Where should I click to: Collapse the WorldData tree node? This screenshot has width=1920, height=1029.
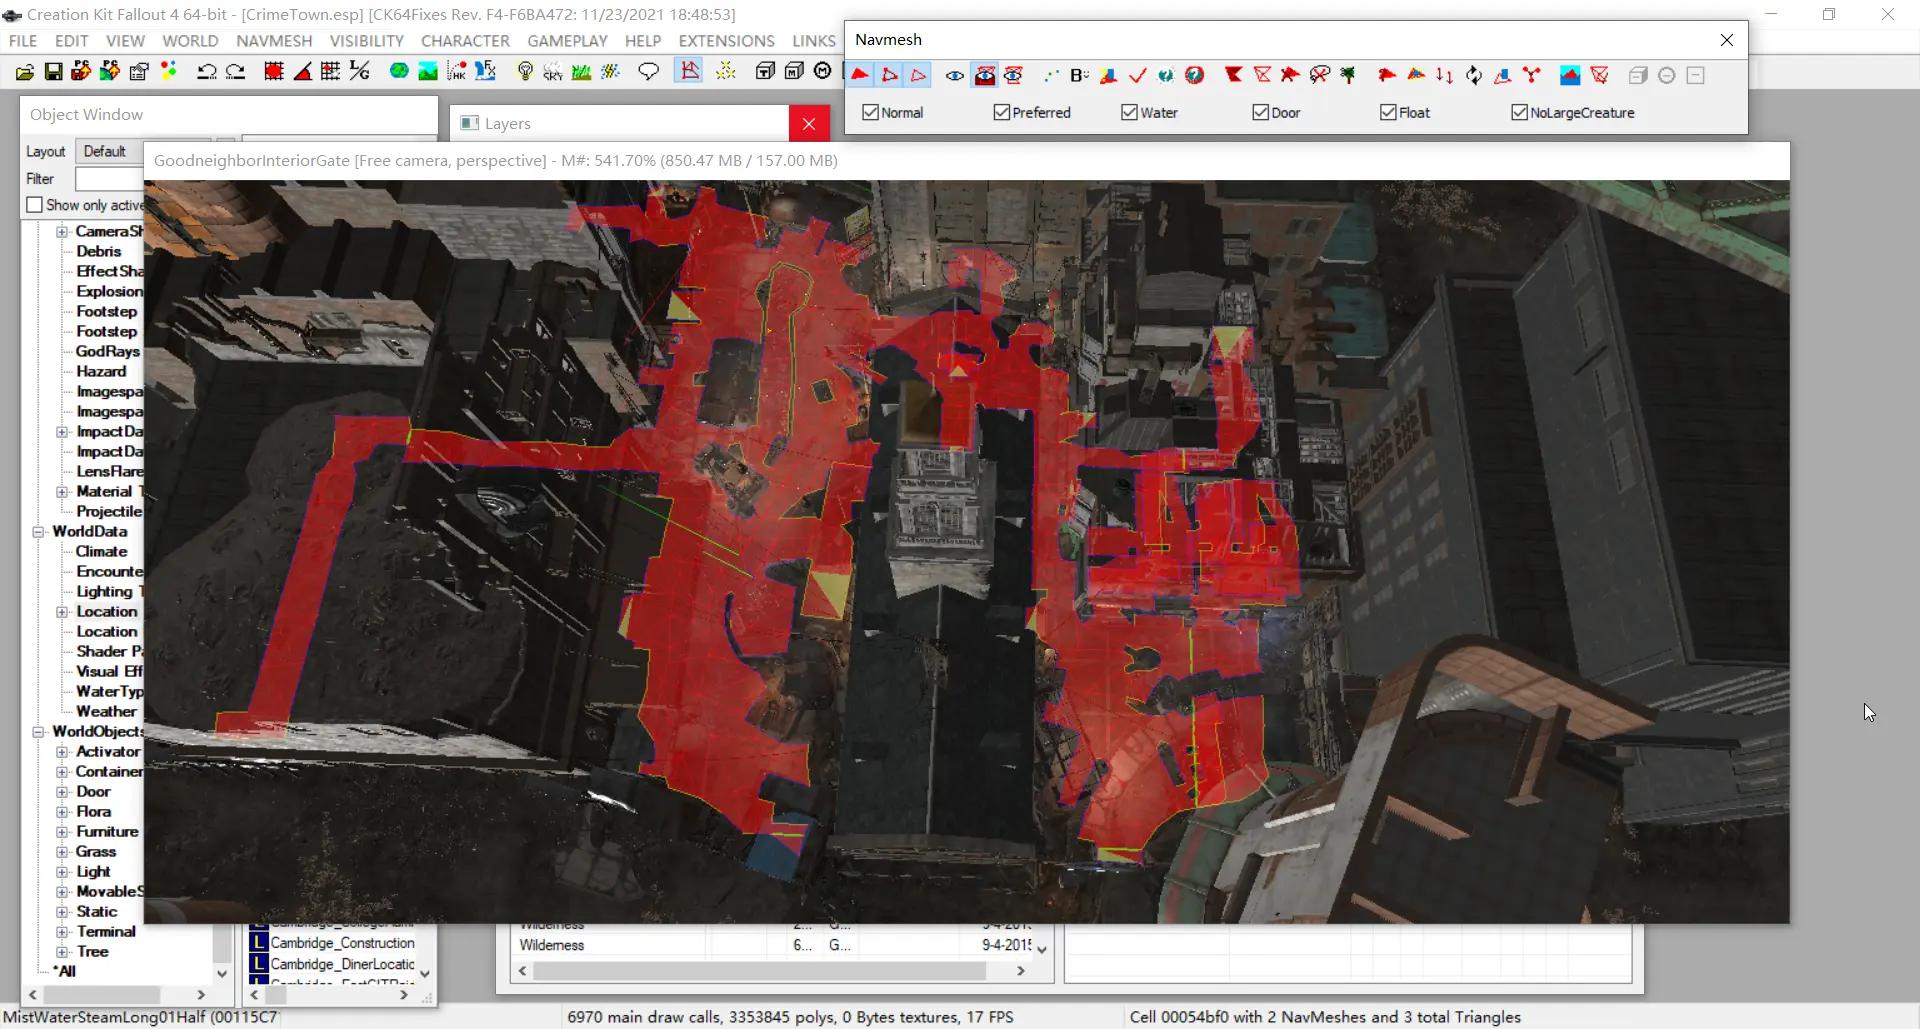(x=38, y=532)
